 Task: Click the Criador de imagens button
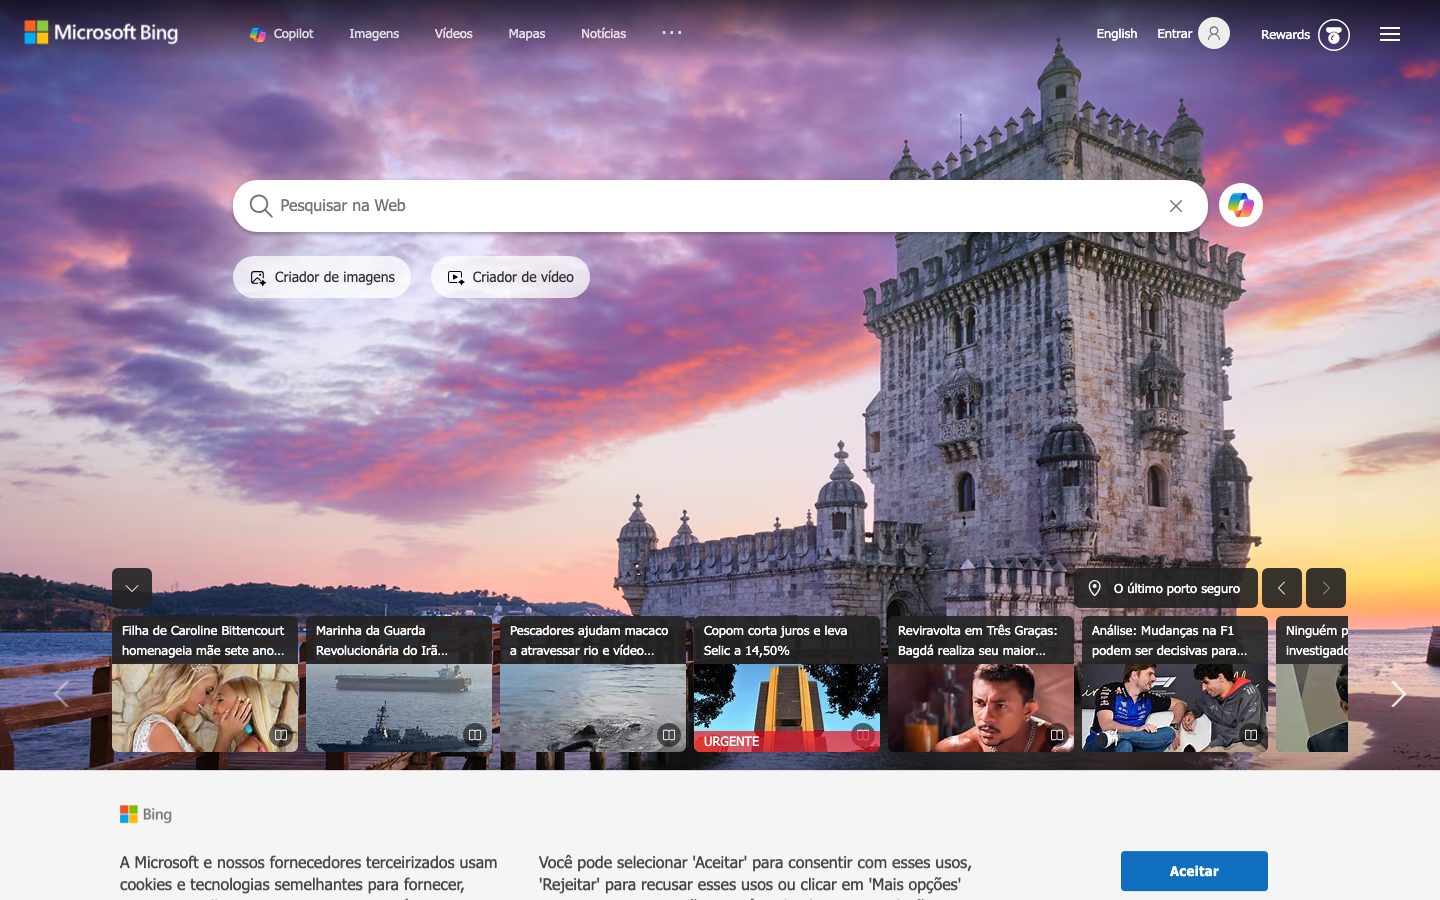322,277
